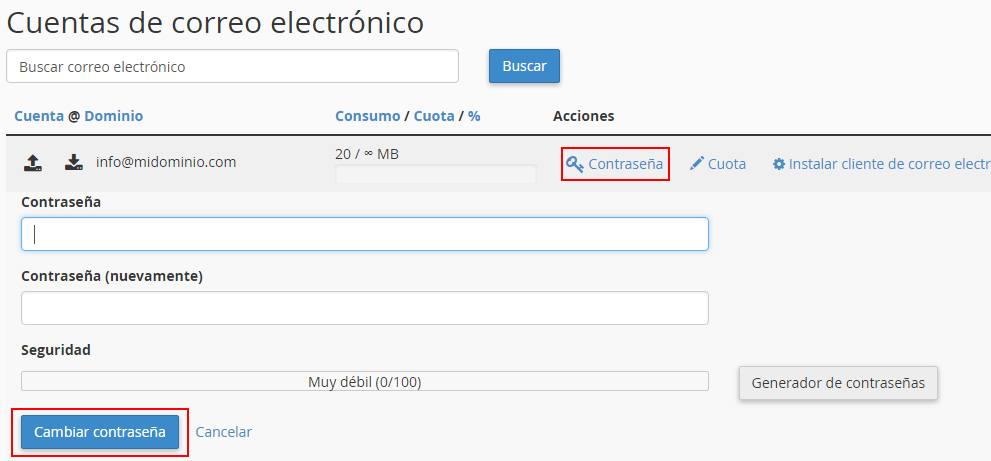Screen dimensions: 991x461
Task: Sort by the % column header
Action: [474, 116]
